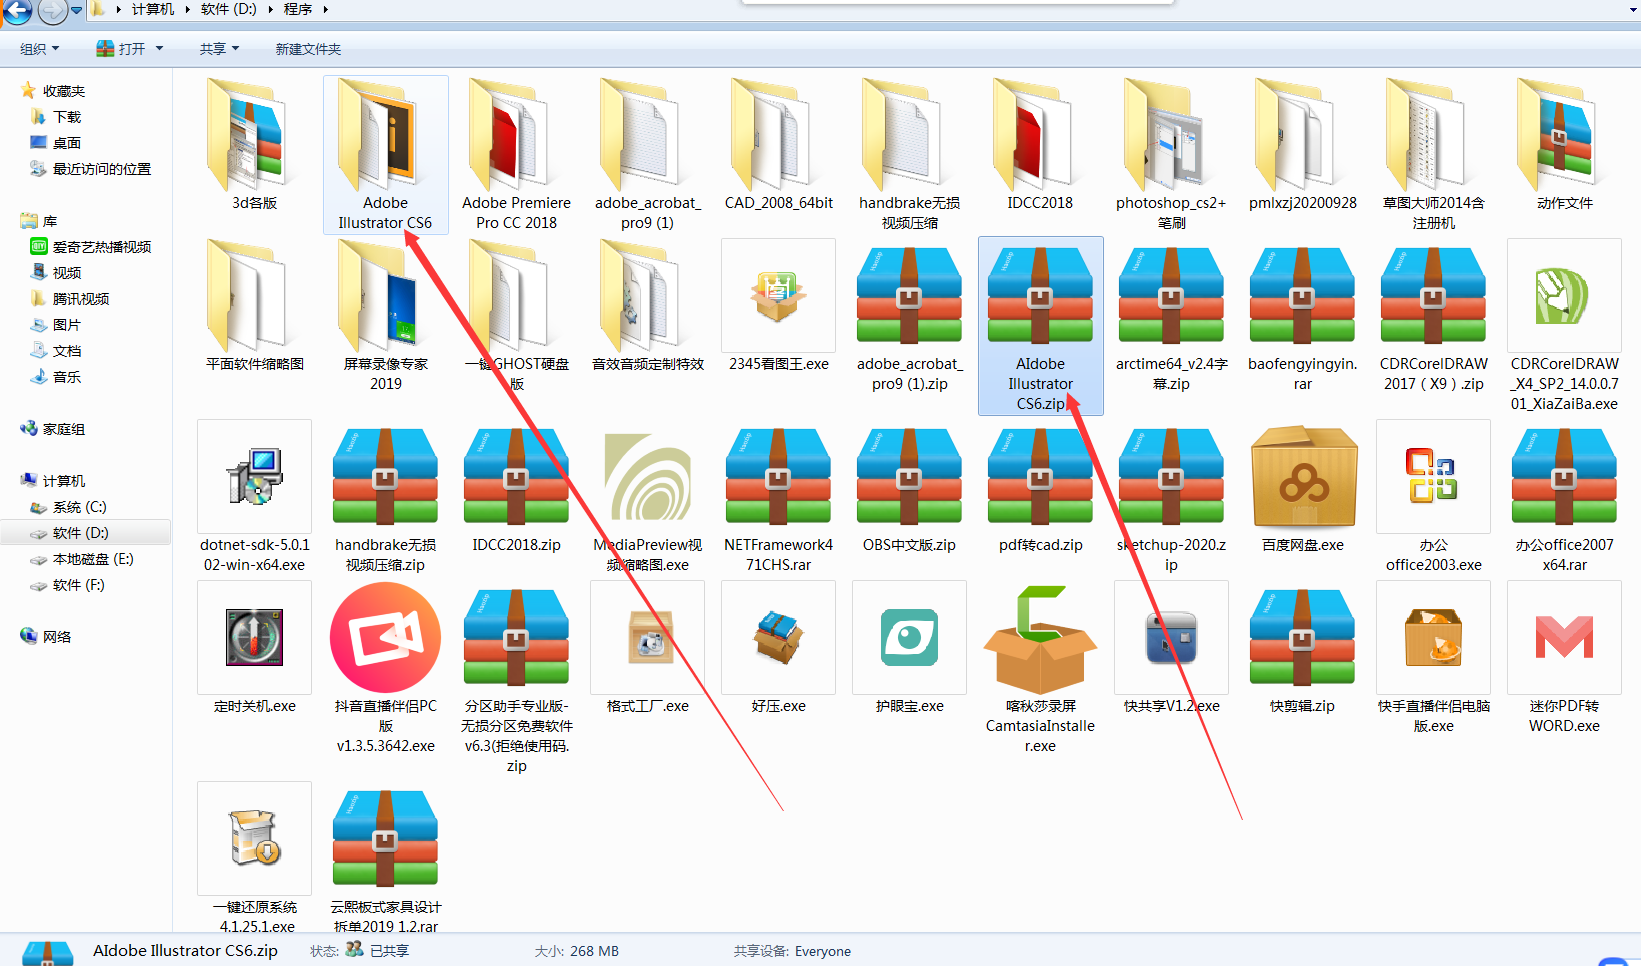The height and width of the screenshot is (966, 1641).
Task: Select the OBS中文版.zip archive
Action: pos(909,477)
